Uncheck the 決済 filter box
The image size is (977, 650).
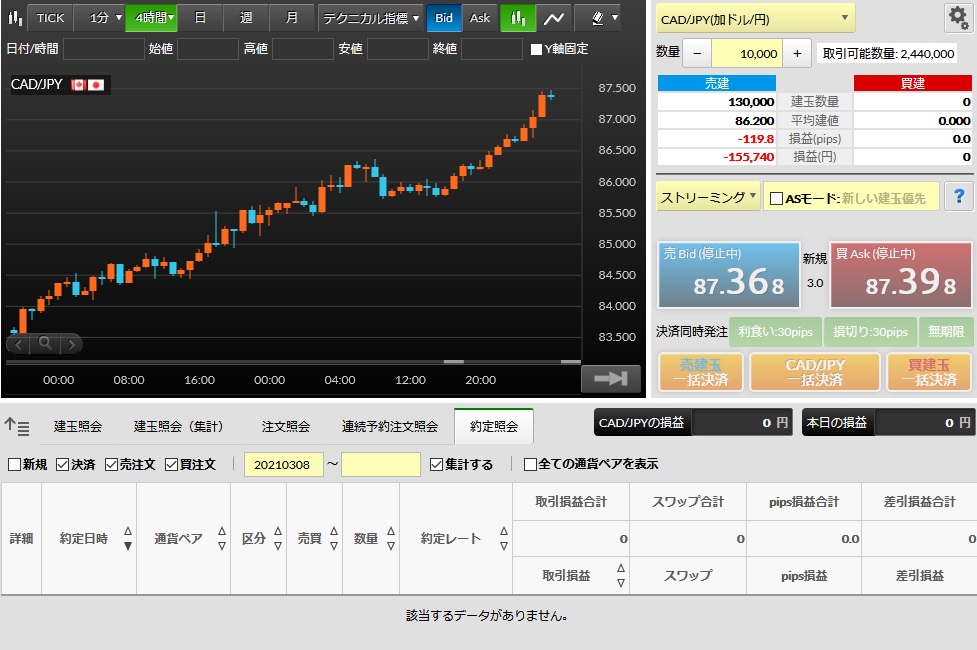(x=62, y=464)
